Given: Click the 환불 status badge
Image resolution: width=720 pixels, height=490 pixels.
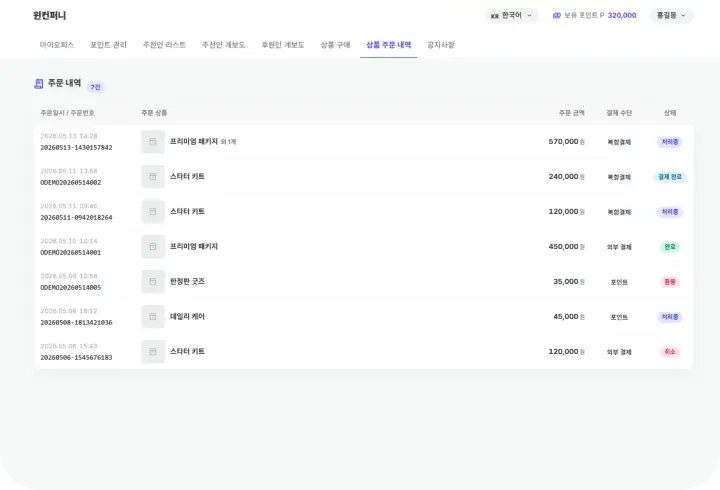Looking at the screenshot, I should point(669,282).
